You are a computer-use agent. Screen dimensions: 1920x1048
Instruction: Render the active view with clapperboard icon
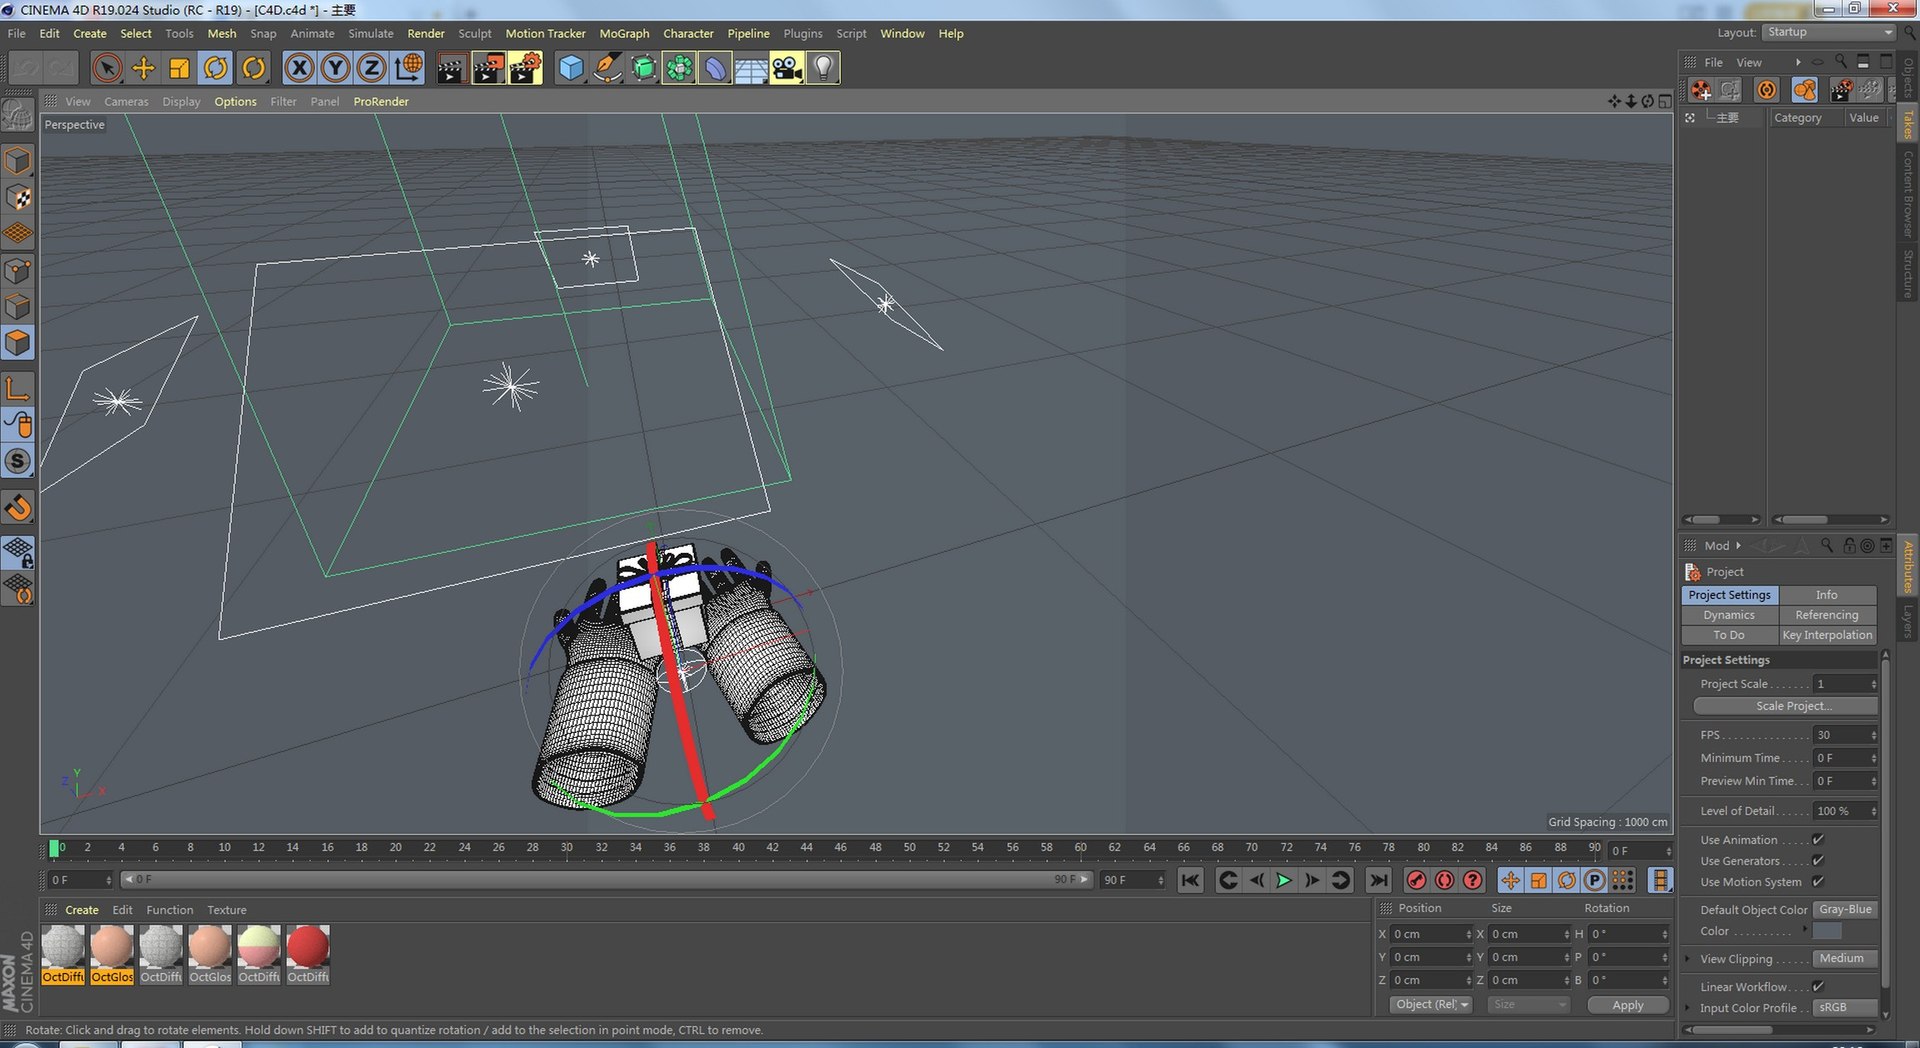pos(451,68)
